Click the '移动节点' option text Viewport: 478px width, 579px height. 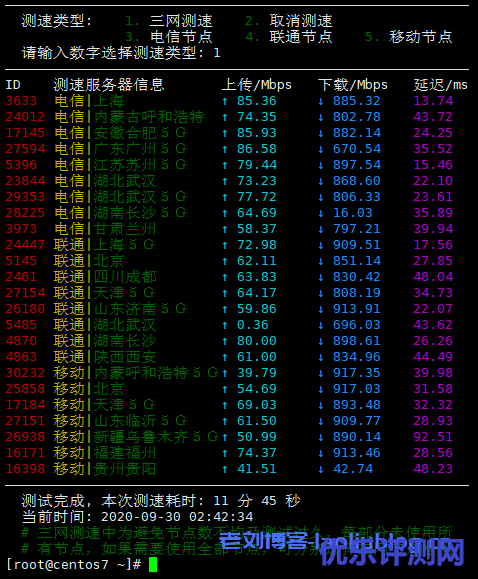[420, 37]
